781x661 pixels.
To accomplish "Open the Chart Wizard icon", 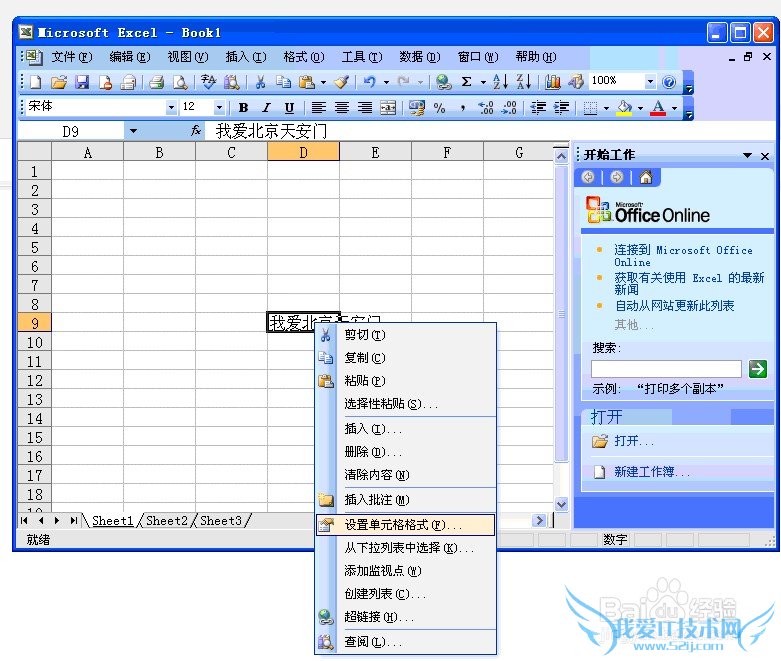I will click(552, 82).
